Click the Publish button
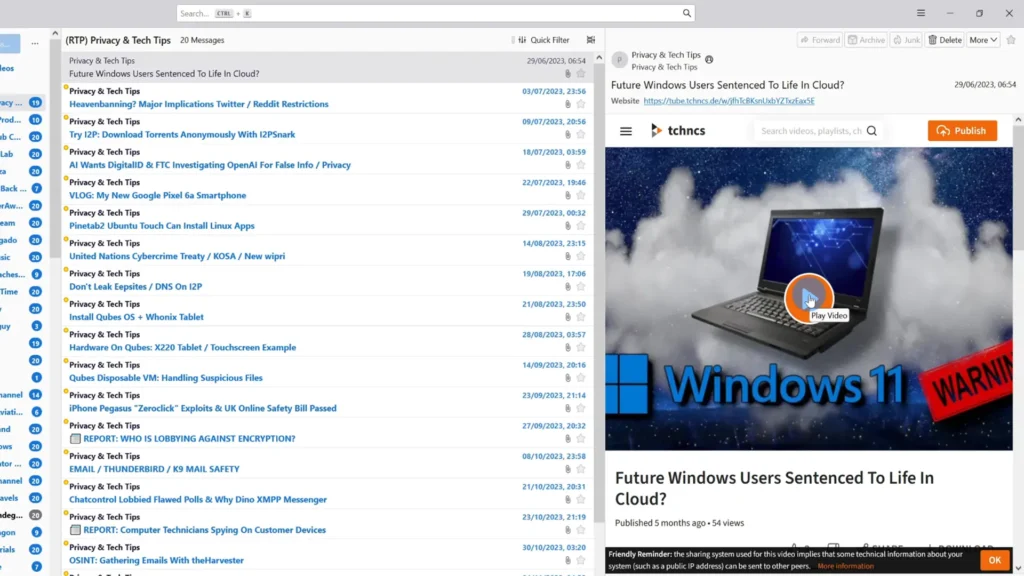 [x=962, y=131]
